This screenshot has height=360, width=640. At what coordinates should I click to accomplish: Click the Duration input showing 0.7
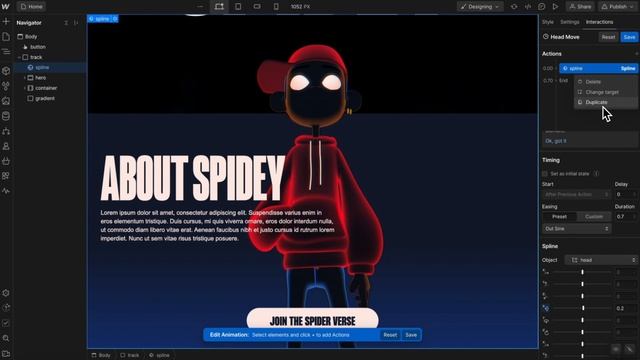click(x=626, y=217)
